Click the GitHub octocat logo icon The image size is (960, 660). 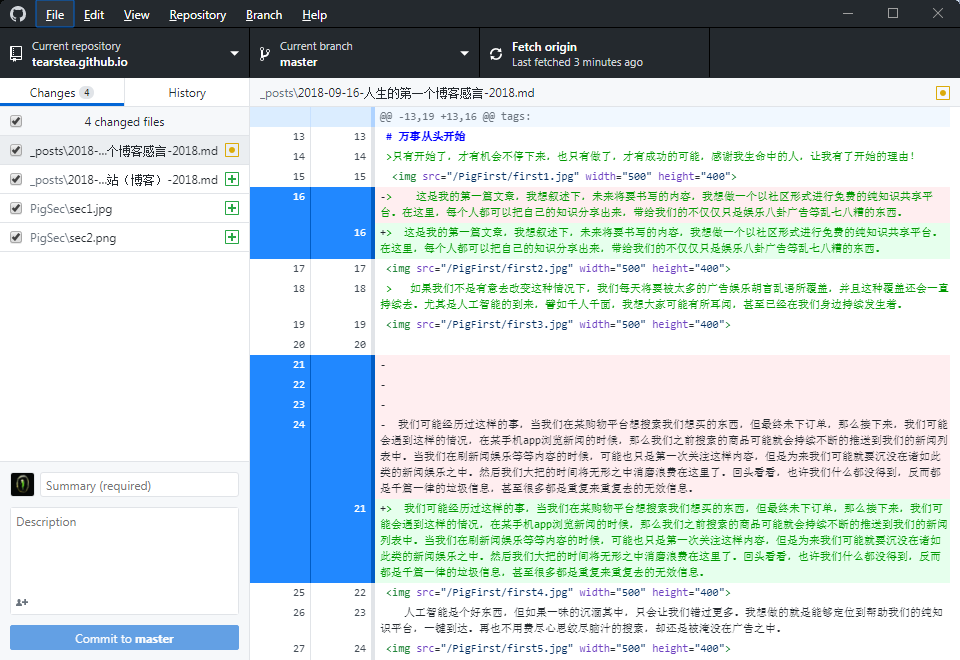pyautogui.click(x=18, y=14)
